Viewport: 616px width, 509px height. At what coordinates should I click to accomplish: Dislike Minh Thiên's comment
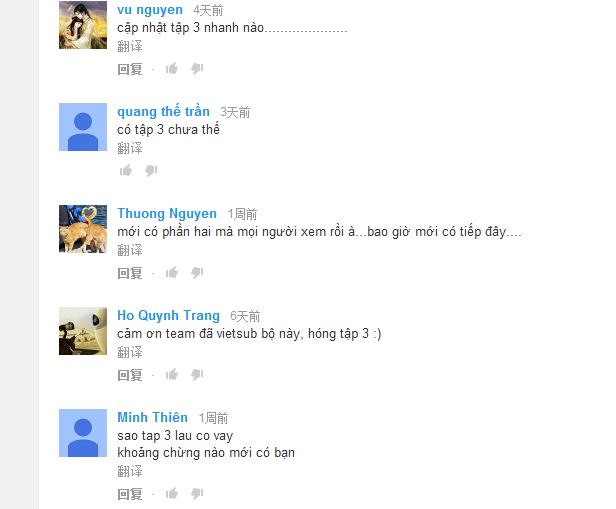pyautogui.click(x=197, y=494)
